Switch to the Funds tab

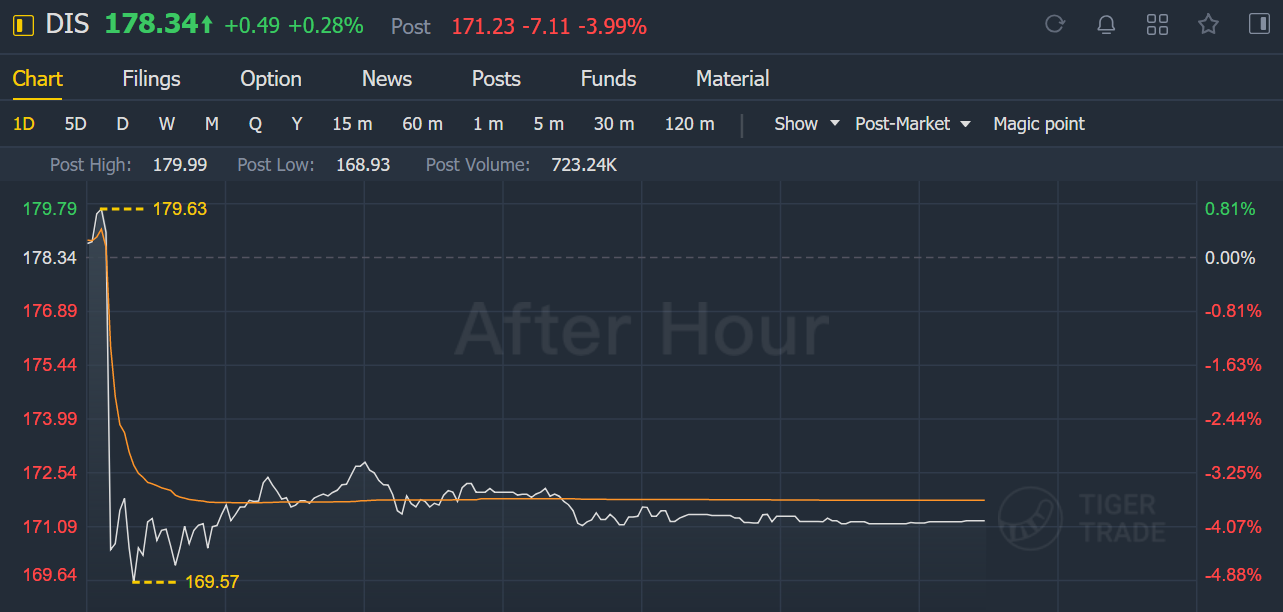pos(608,79)
